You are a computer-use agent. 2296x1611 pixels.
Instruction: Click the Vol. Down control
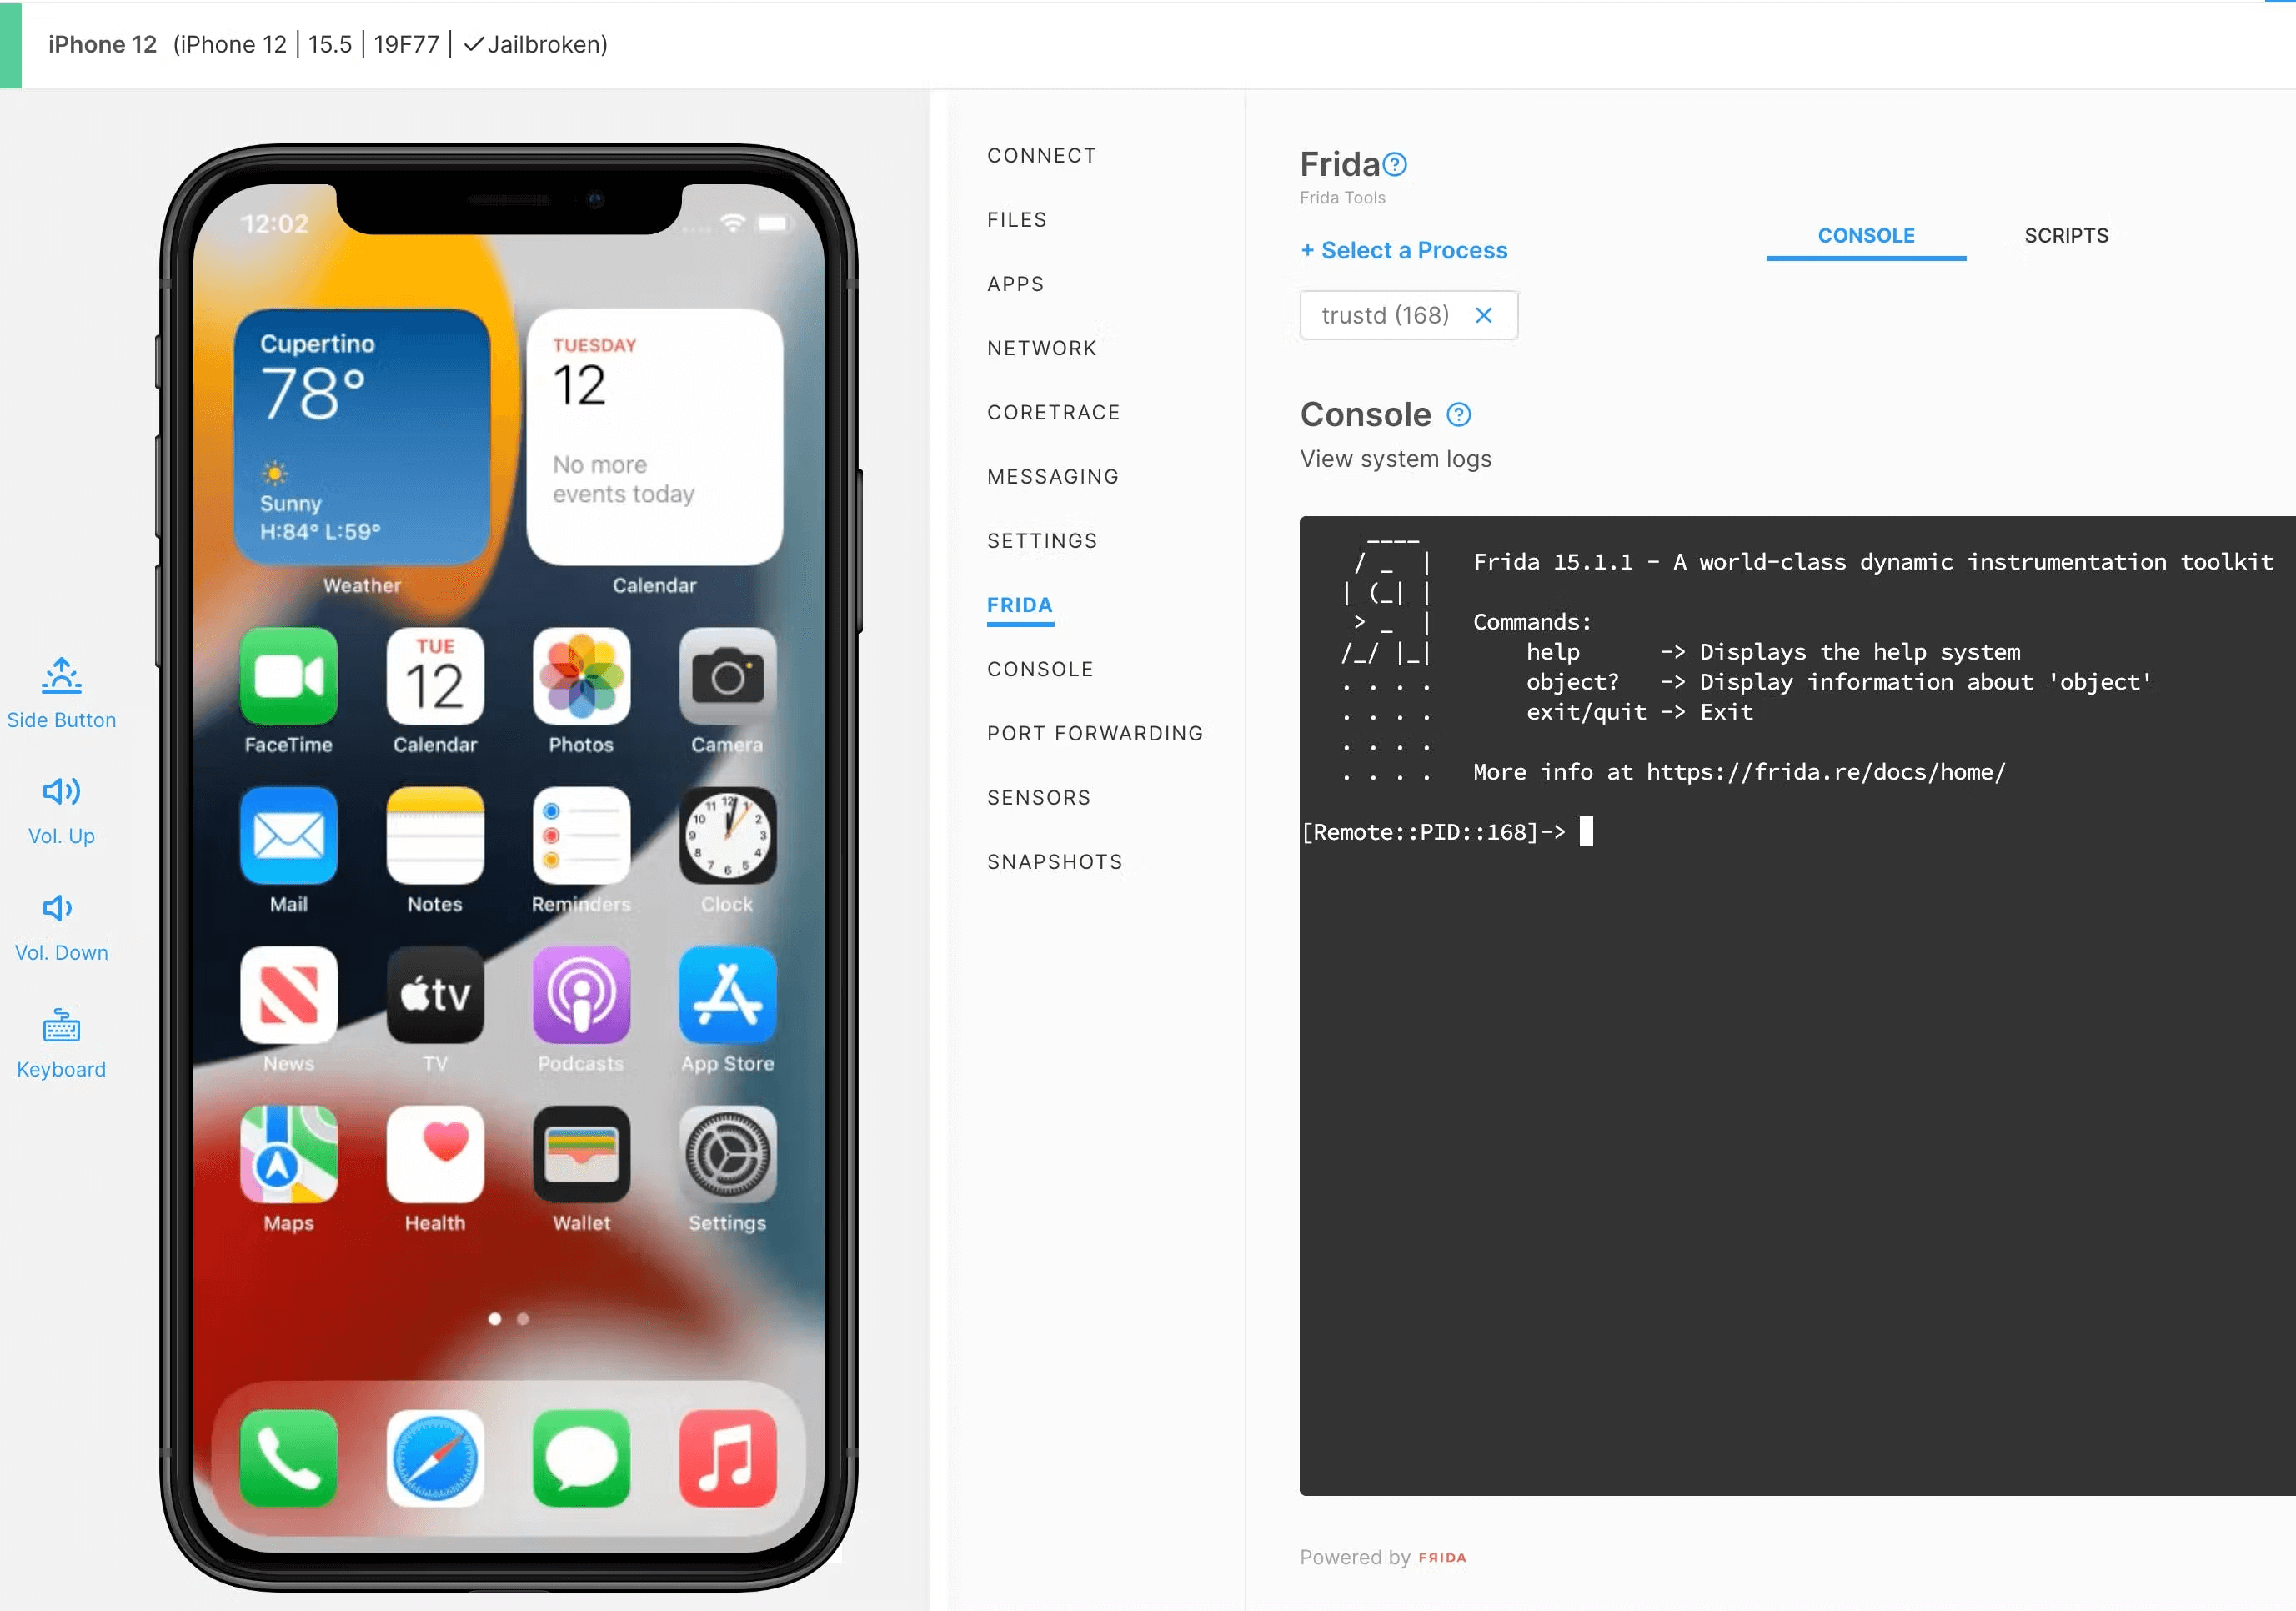pyautogui.click(x=61, y=928)
